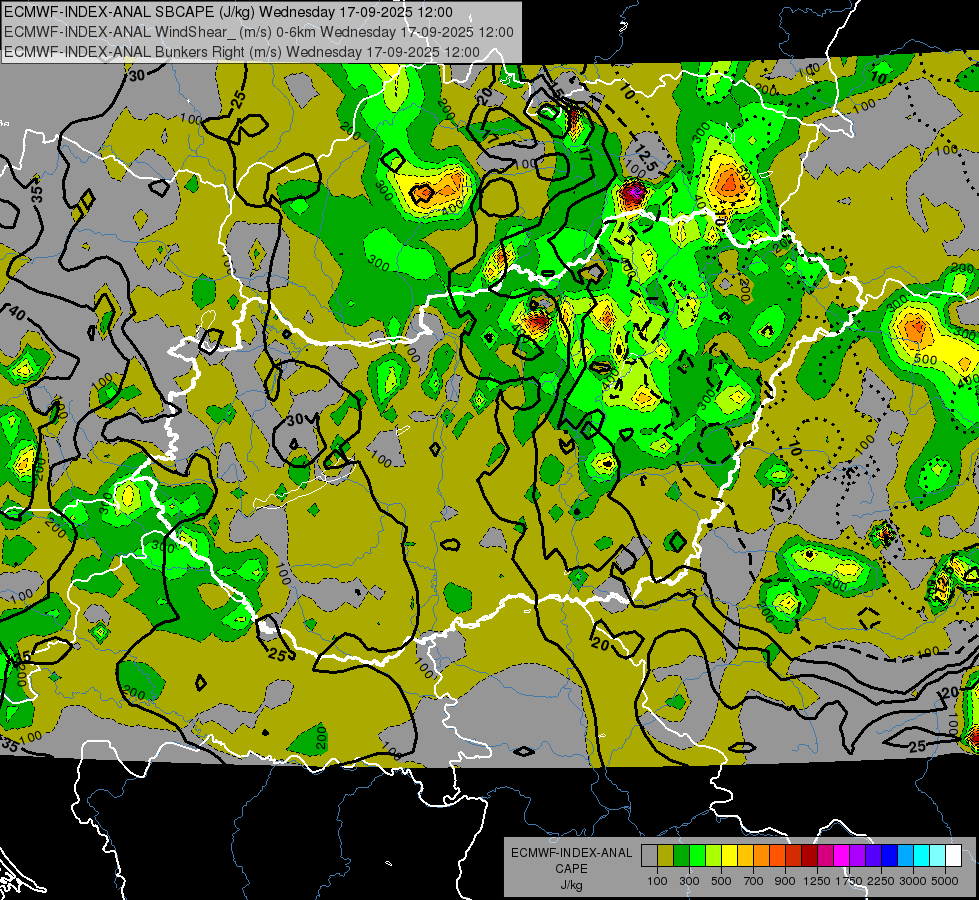The height and width of the screenshot is (900, 979).
Task: Click the legend tick label 5000
Action: pyautogui.click(x=945, y=881)
